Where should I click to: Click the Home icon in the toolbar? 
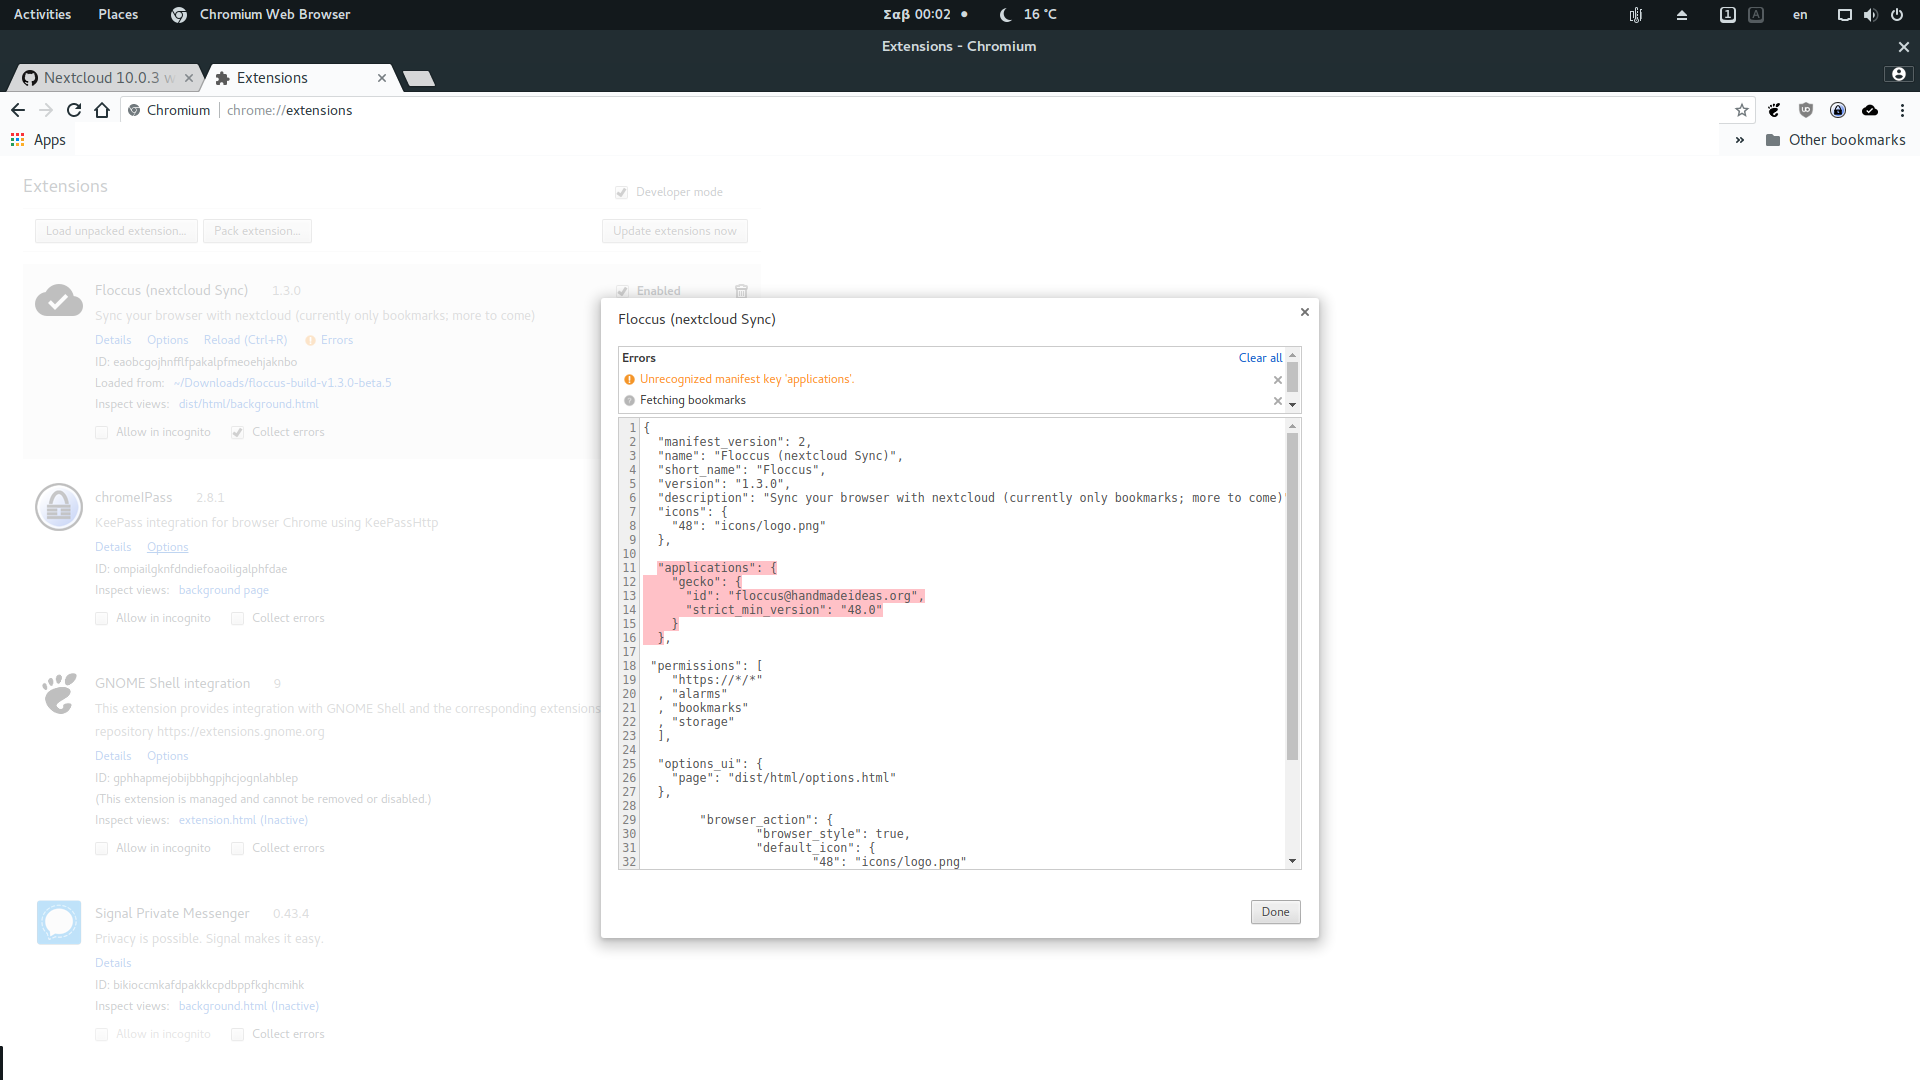pyautogui.click(x=102, y=110)
